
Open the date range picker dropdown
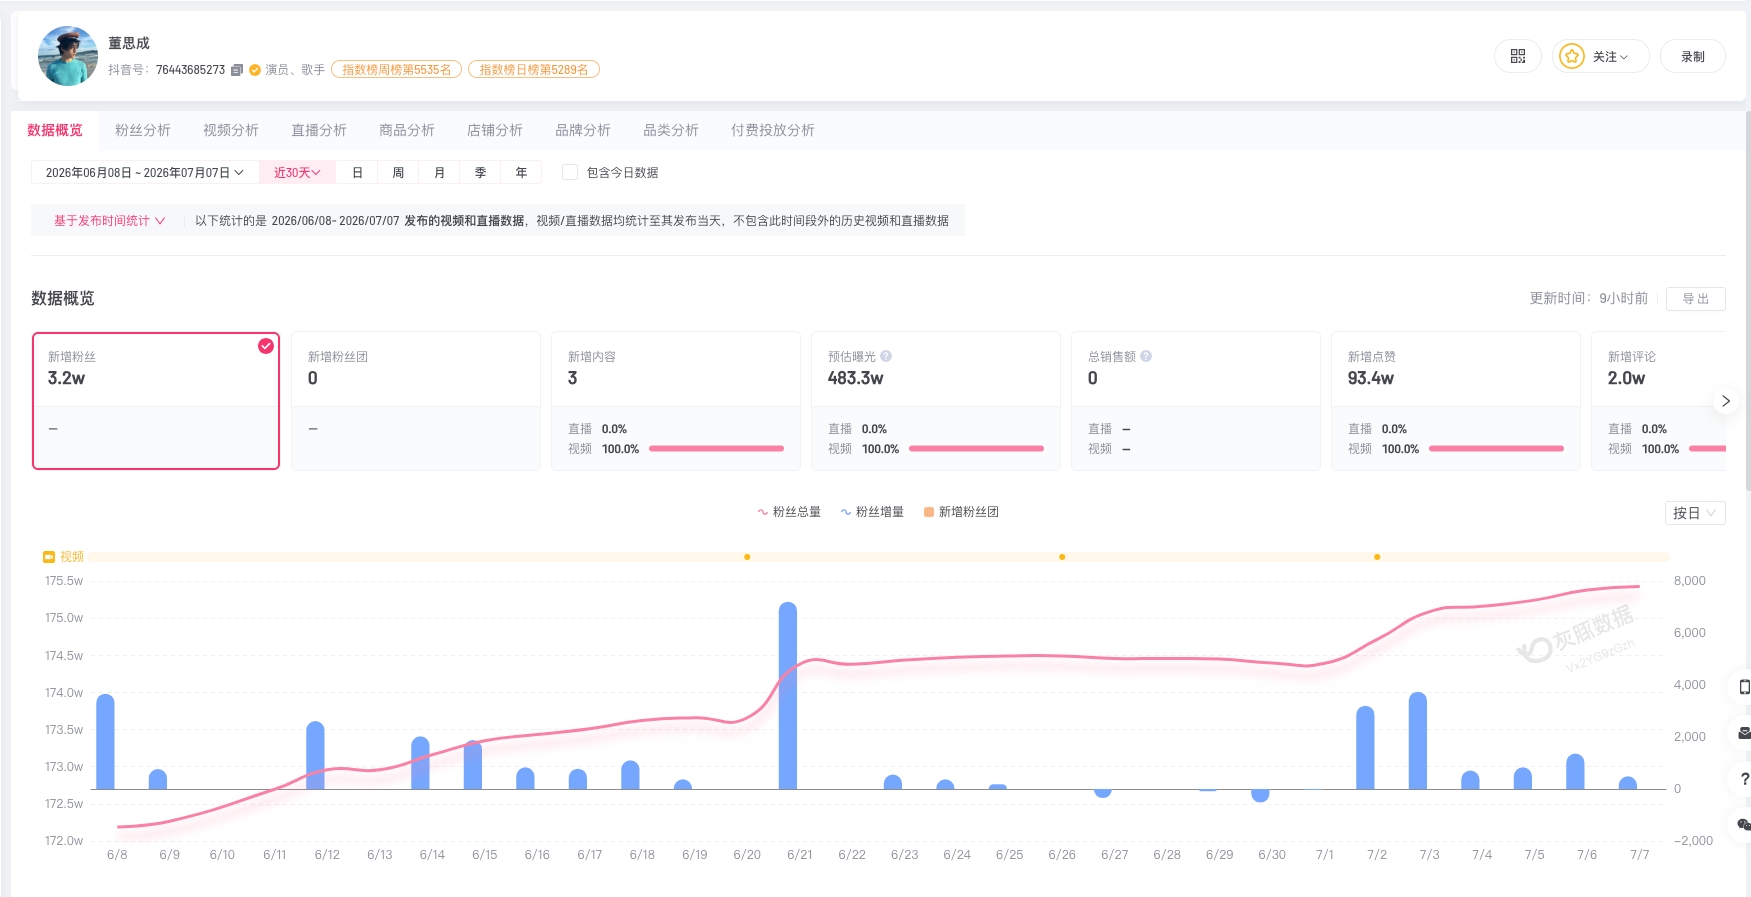tap(145, 173)
